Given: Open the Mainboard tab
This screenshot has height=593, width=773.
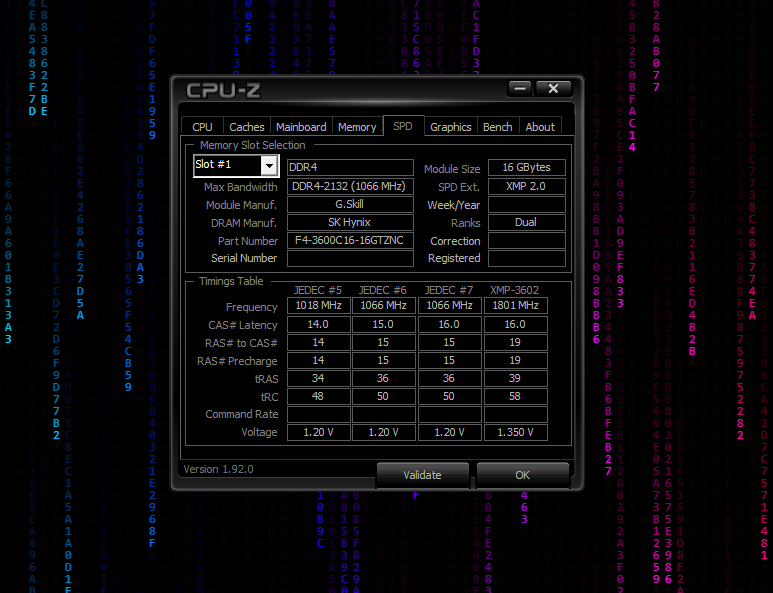Looking at the screenshot, I should (301, 127).
